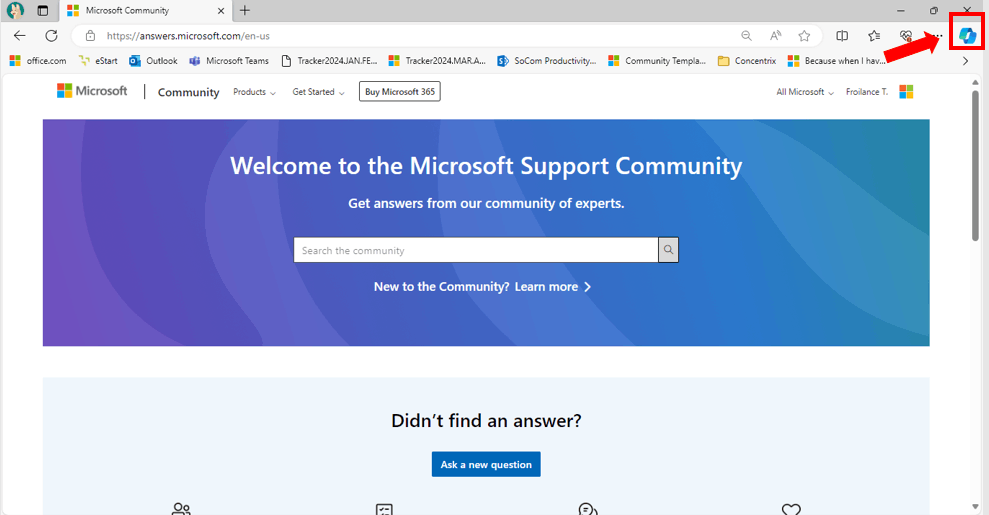Expand the Get Started dropdown

pyautogui.click(x=319, y=92)
